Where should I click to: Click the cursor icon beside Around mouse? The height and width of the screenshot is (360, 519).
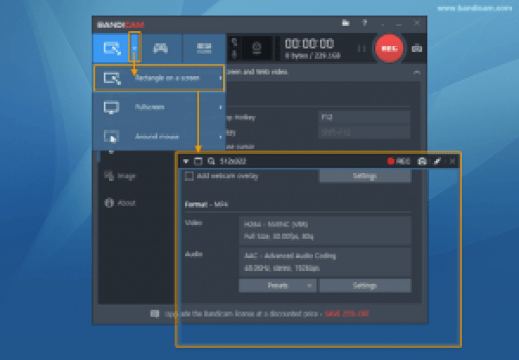click(111, 136)
